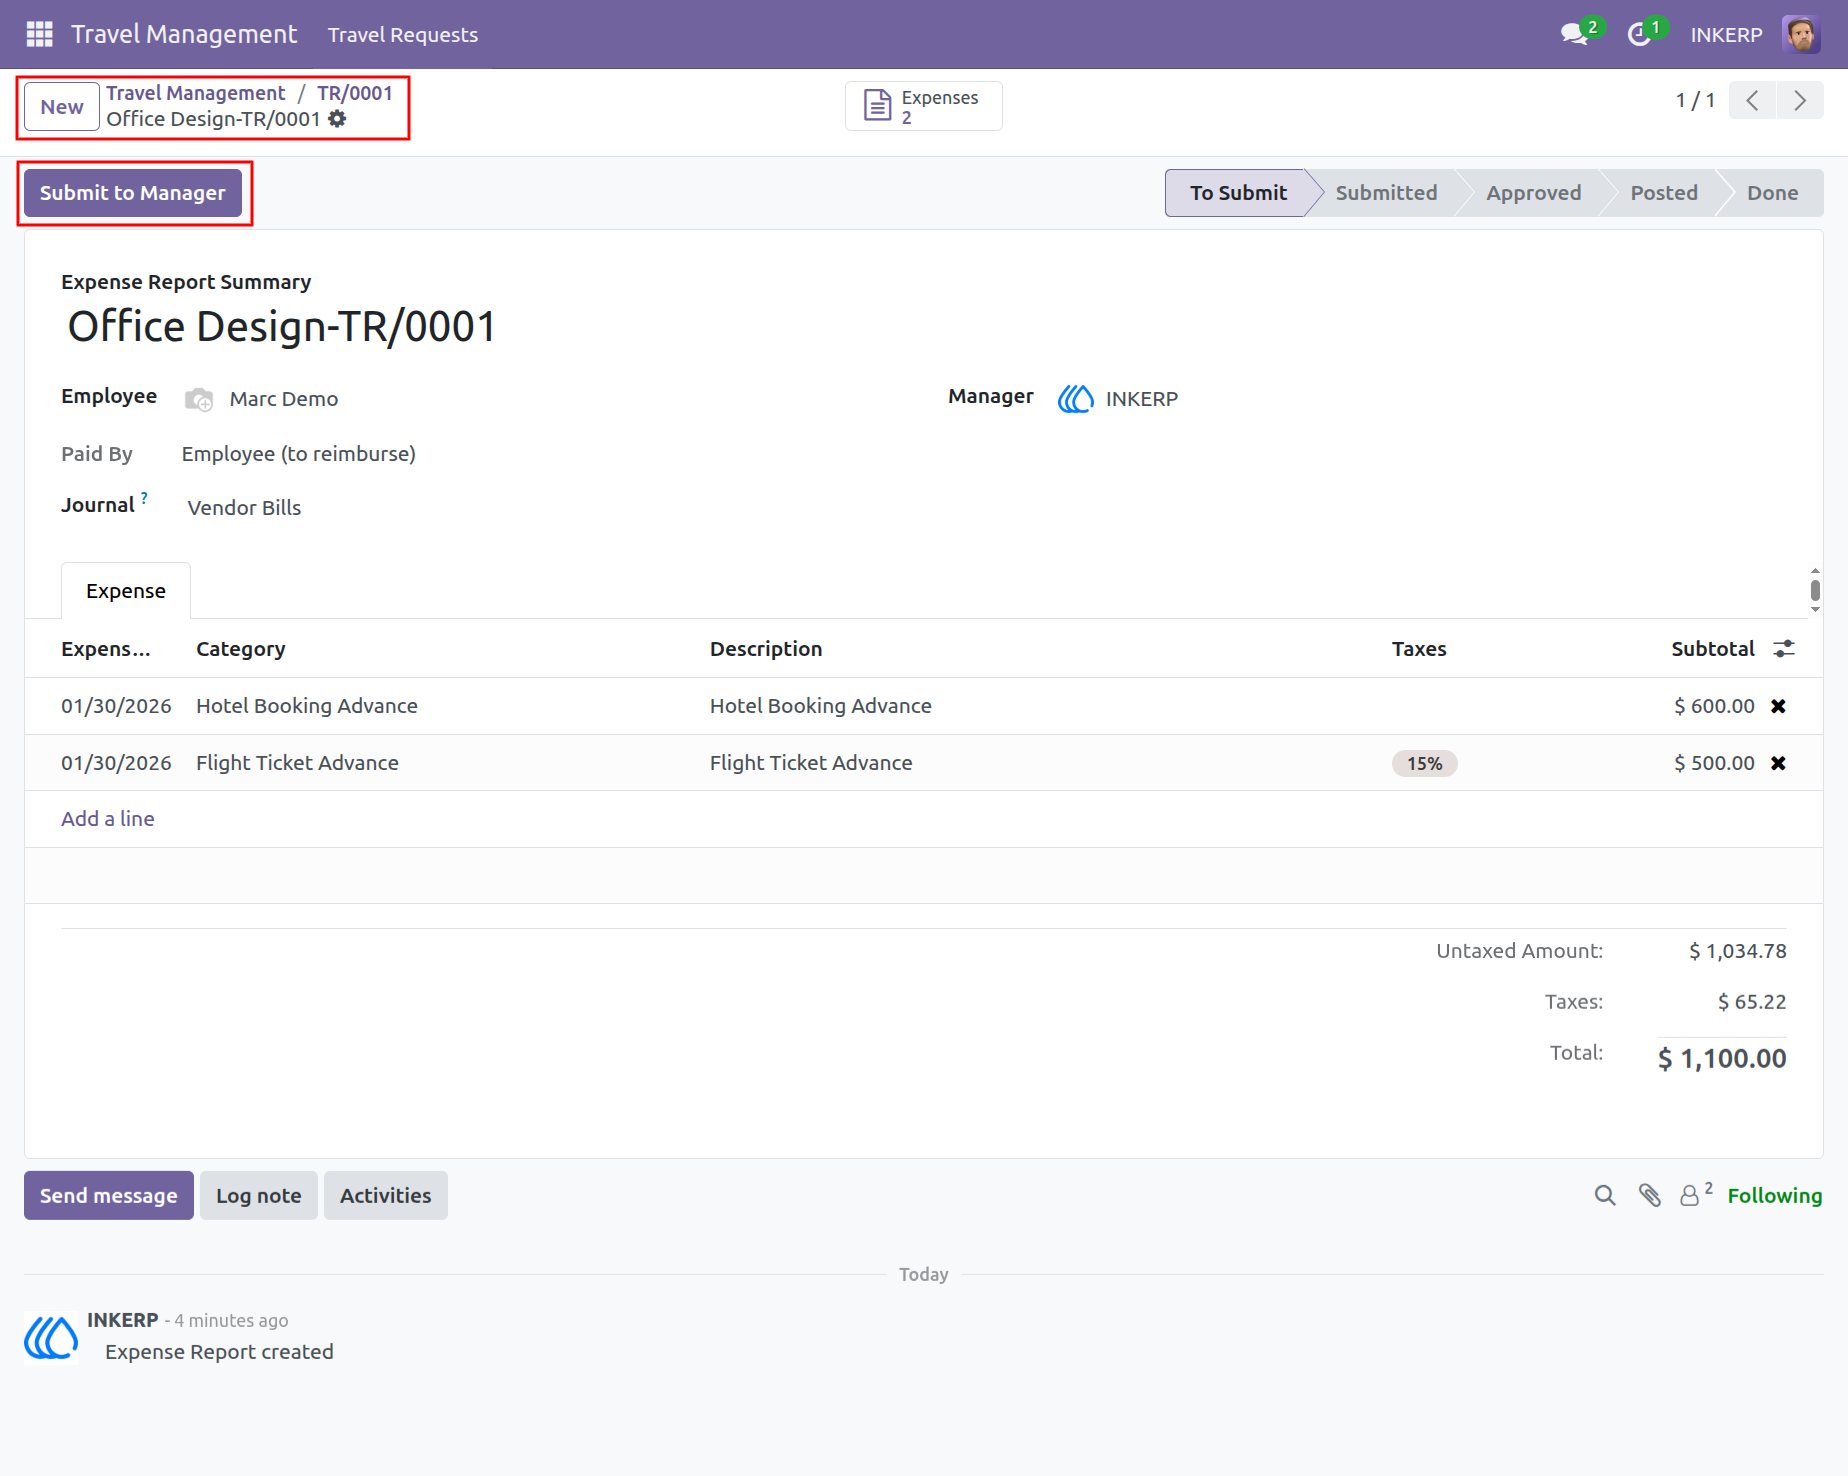
Task: Click the Journal help question mark
Action: (x=144, y=498)
